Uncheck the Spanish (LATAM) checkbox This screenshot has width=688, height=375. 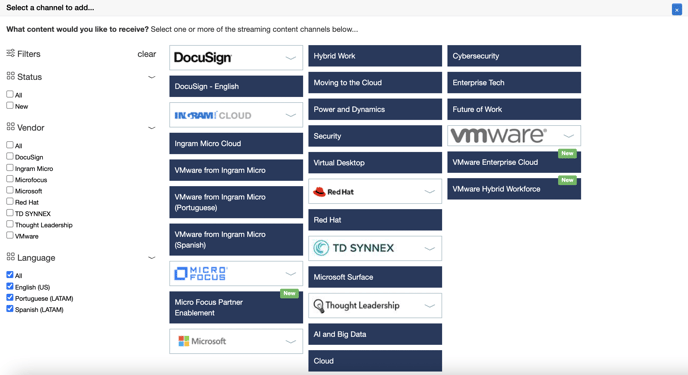pos(10,309)
